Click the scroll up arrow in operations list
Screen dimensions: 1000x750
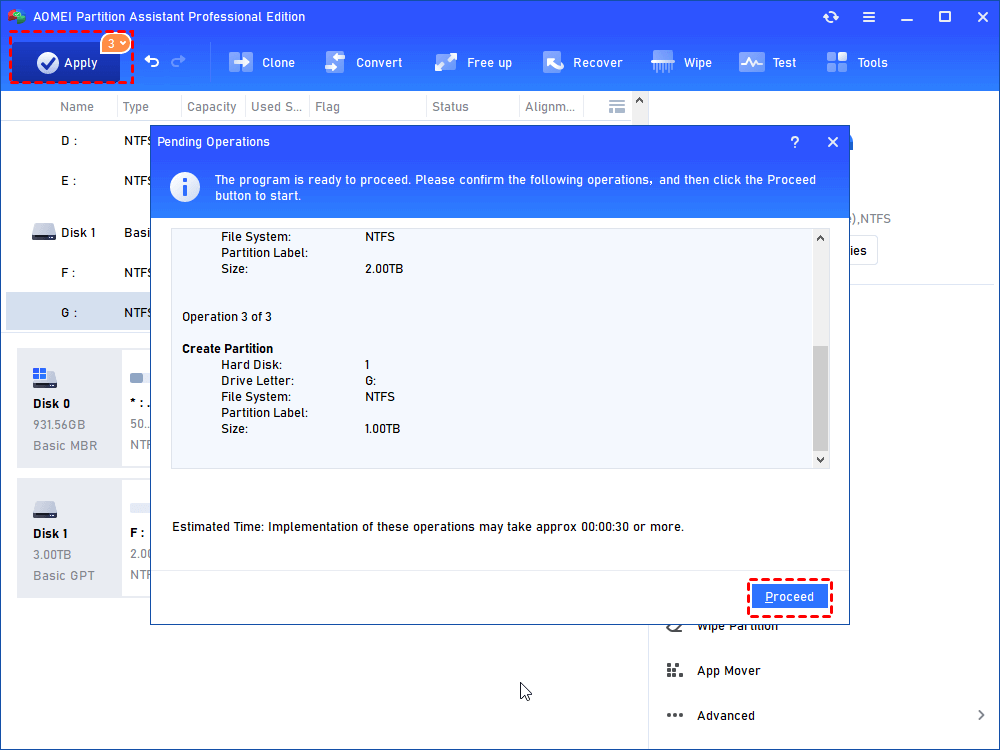click(821, 238)
